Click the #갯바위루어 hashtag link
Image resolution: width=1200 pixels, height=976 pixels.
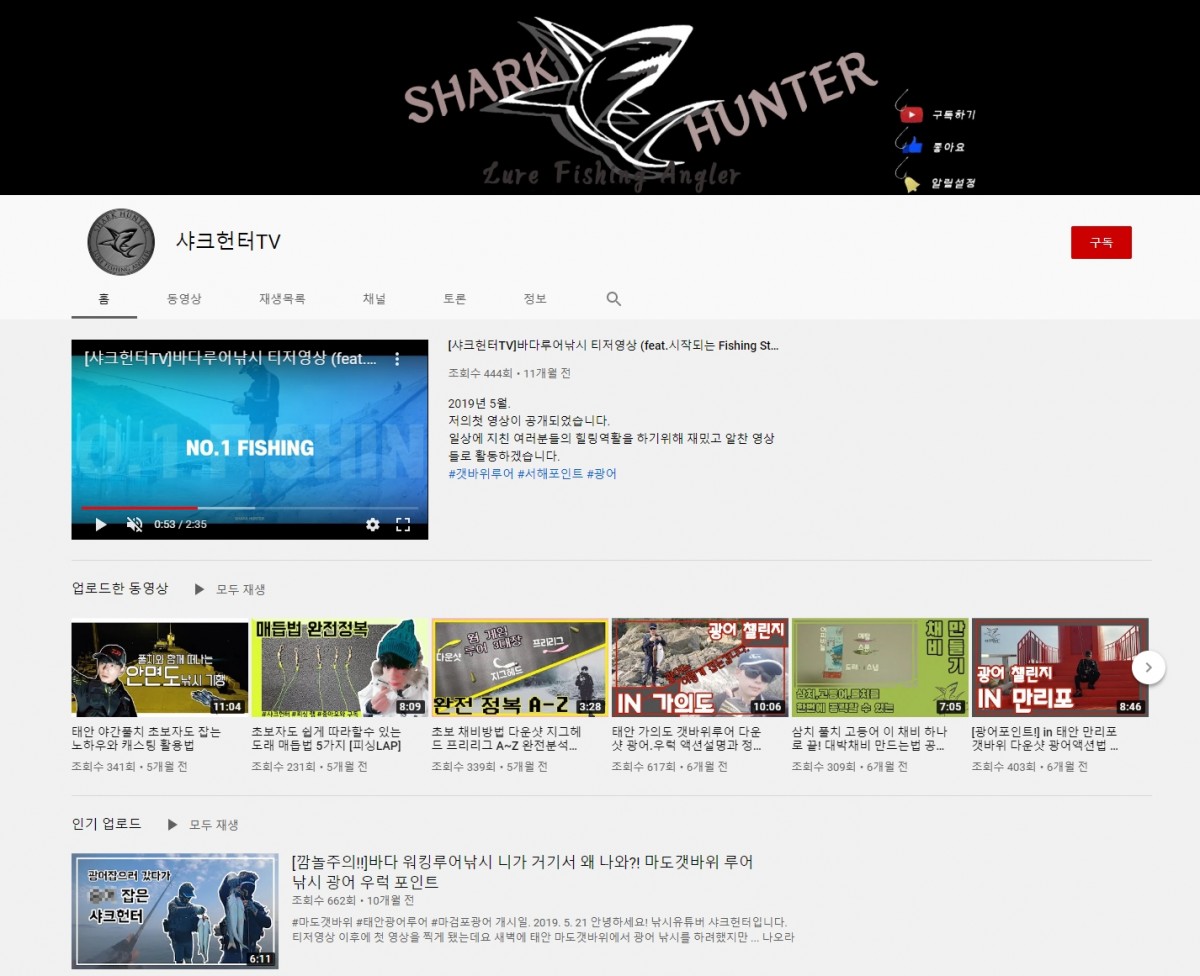click(481, 474)
